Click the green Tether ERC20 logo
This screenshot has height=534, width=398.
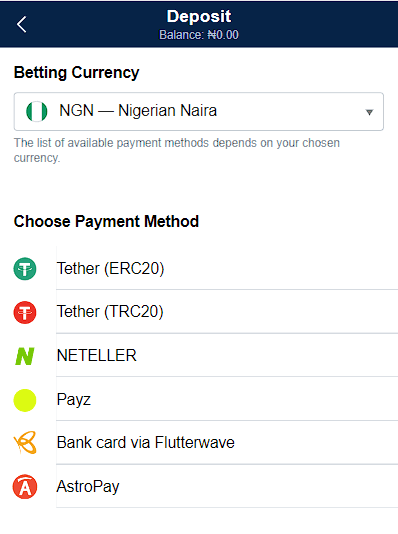coord(25,269)
